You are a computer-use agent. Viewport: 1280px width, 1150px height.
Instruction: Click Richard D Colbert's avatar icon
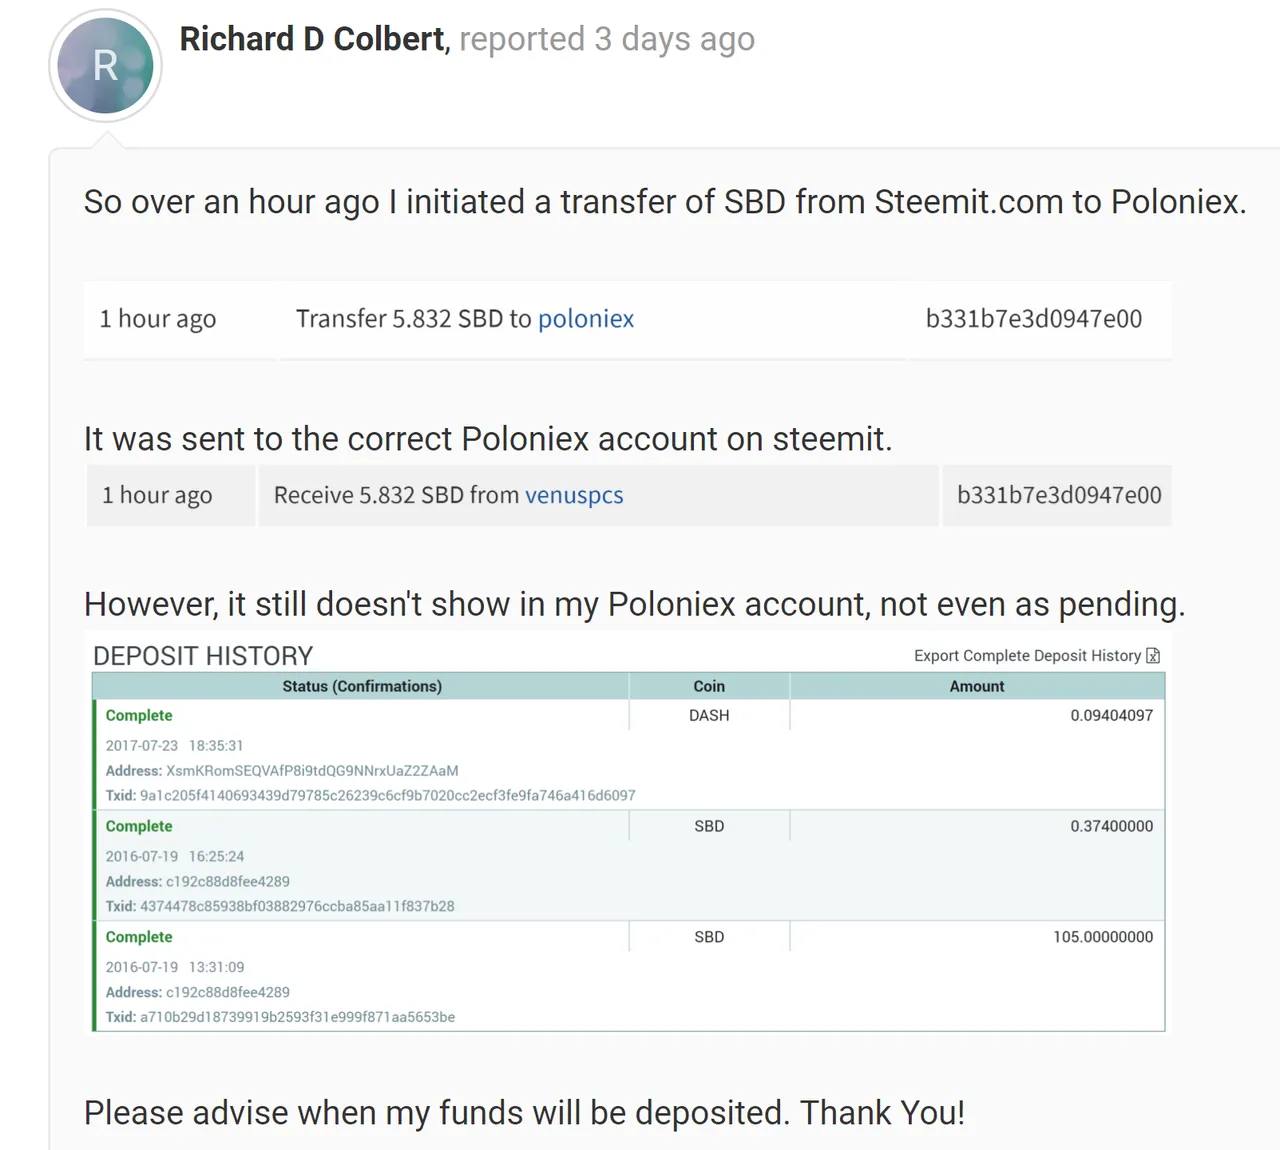pyautogui.click(x=105, y=66)
